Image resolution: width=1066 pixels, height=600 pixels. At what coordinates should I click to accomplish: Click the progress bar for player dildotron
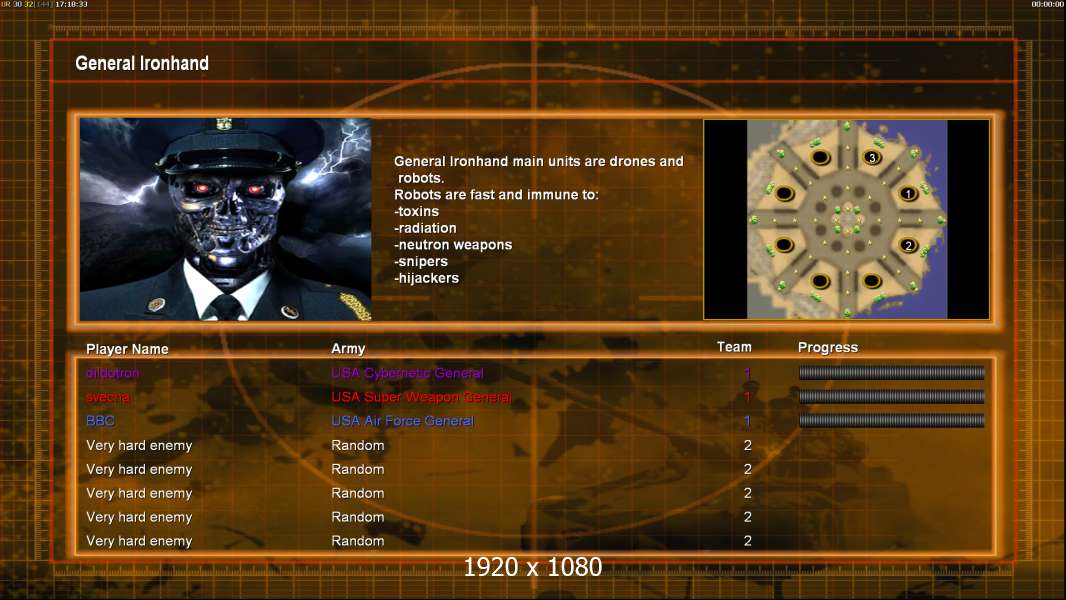coord(891,372)
